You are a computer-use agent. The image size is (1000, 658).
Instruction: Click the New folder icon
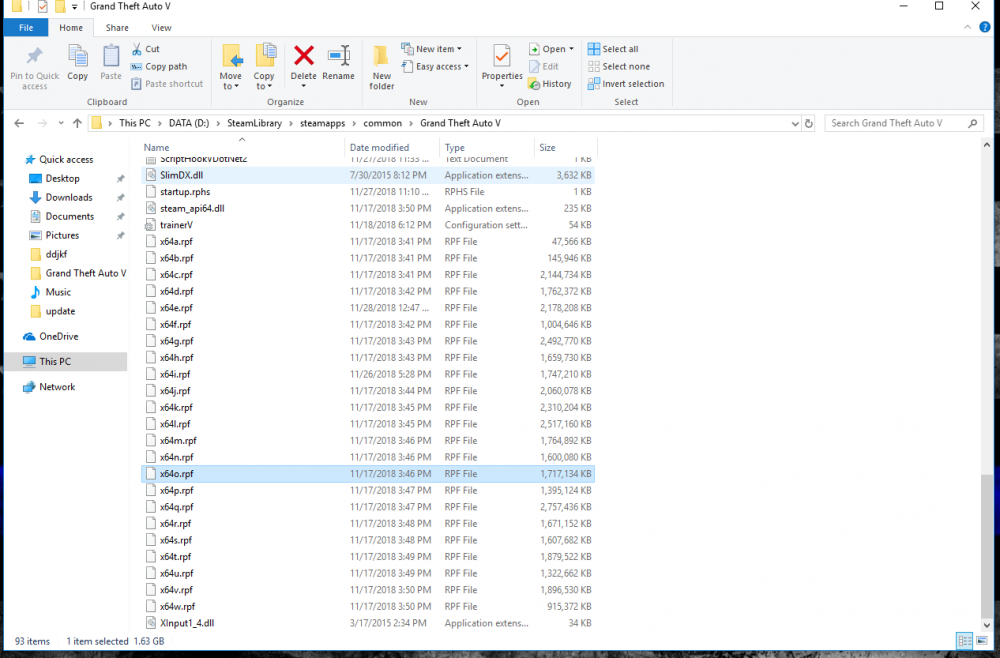(381, 55)
